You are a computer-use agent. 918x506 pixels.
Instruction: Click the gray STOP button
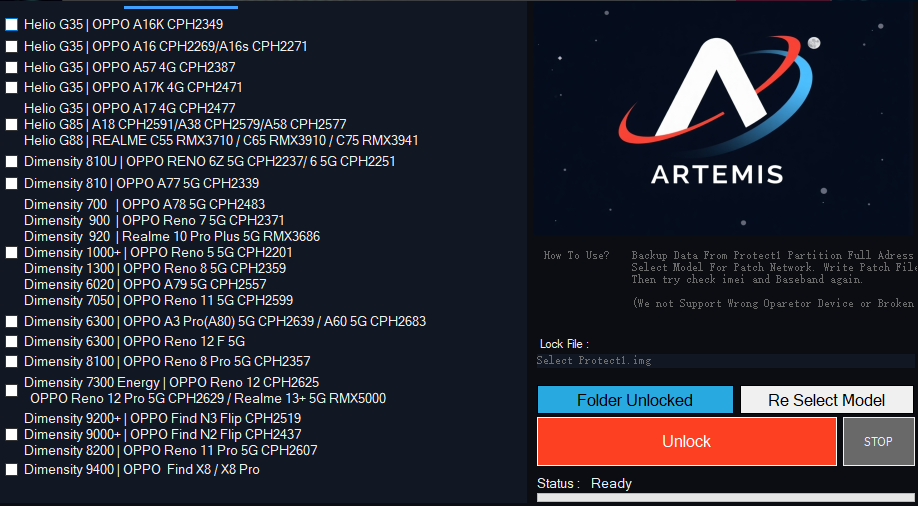(878, 442)
